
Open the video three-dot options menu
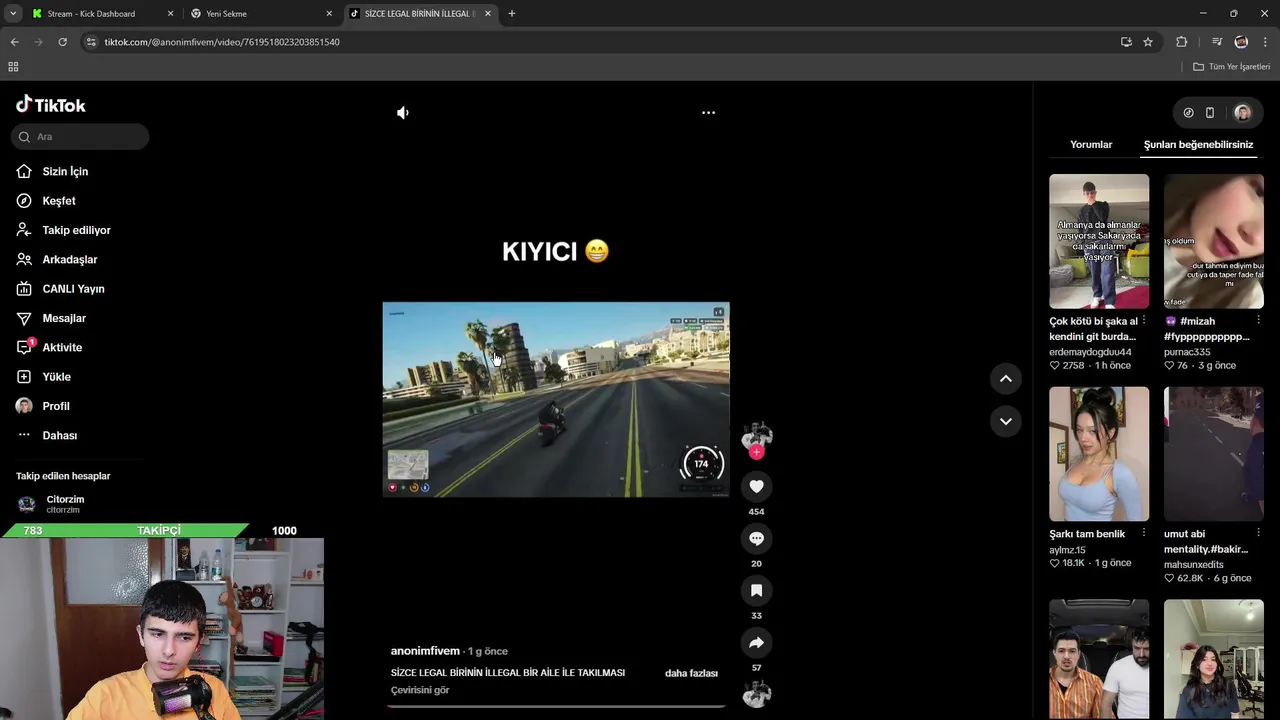pos(708,113)
